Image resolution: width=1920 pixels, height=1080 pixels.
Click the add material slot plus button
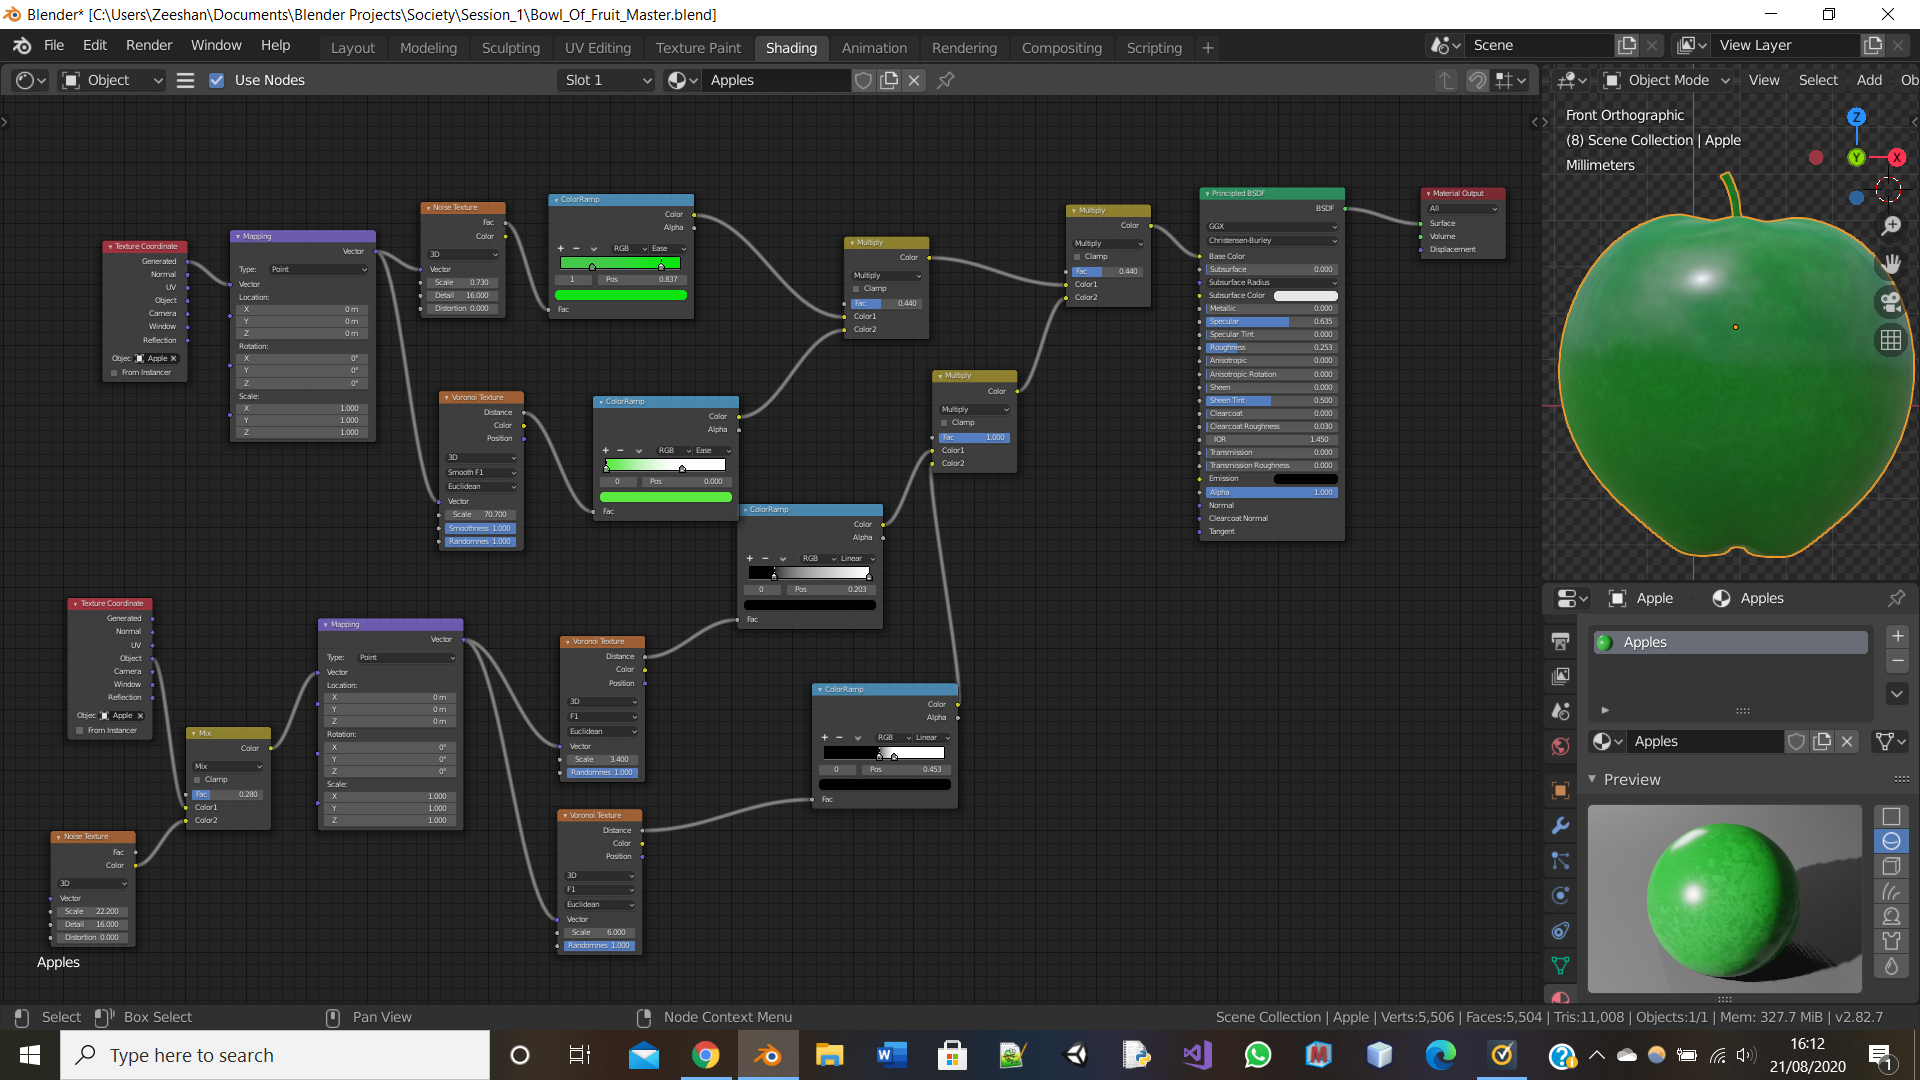[1897, 637]
